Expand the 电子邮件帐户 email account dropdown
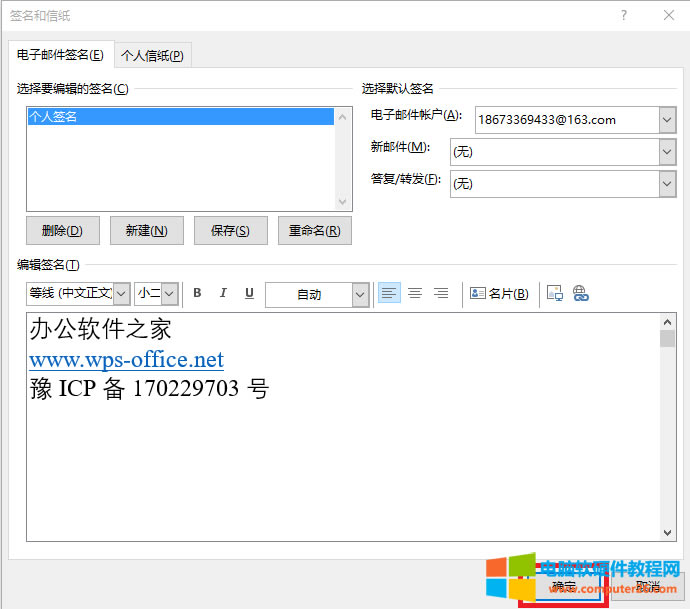The height and width of the screenshot is (609, 690). coord(667,120)
